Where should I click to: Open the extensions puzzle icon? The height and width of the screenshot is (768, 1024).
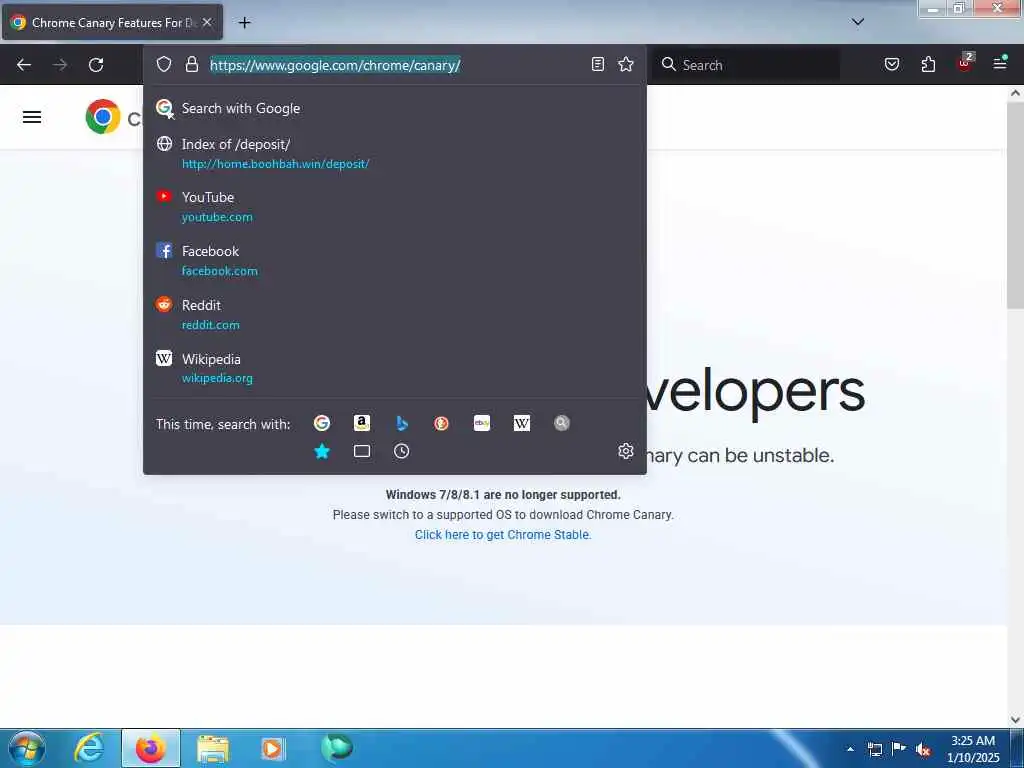pos(928,64)
